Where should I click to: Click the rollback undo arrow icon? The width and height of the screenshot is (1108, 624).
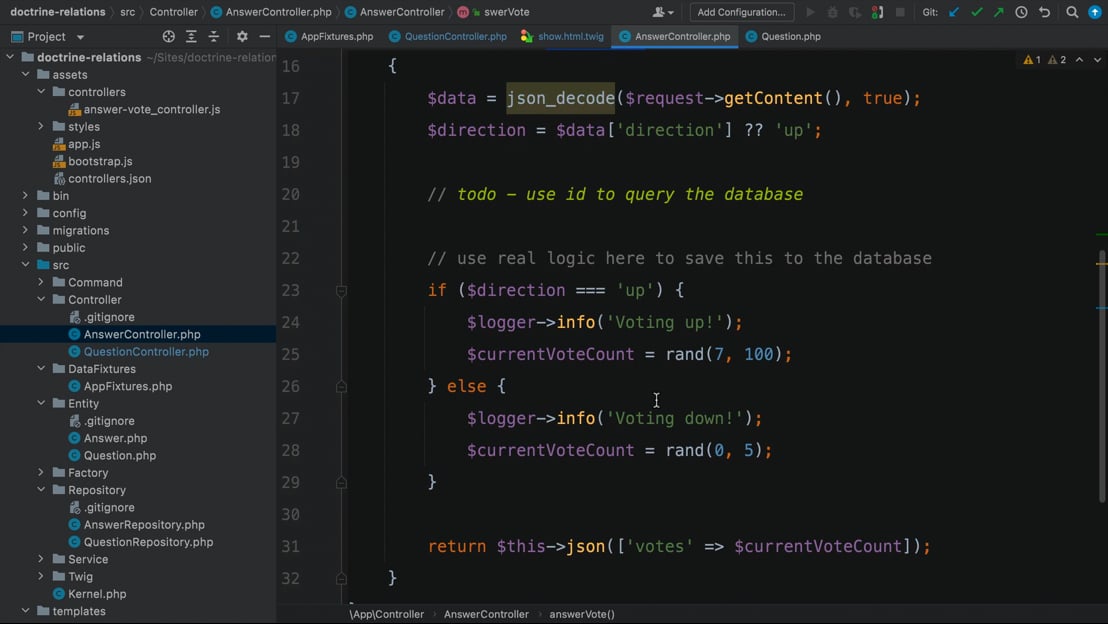tap(1044, 12)
